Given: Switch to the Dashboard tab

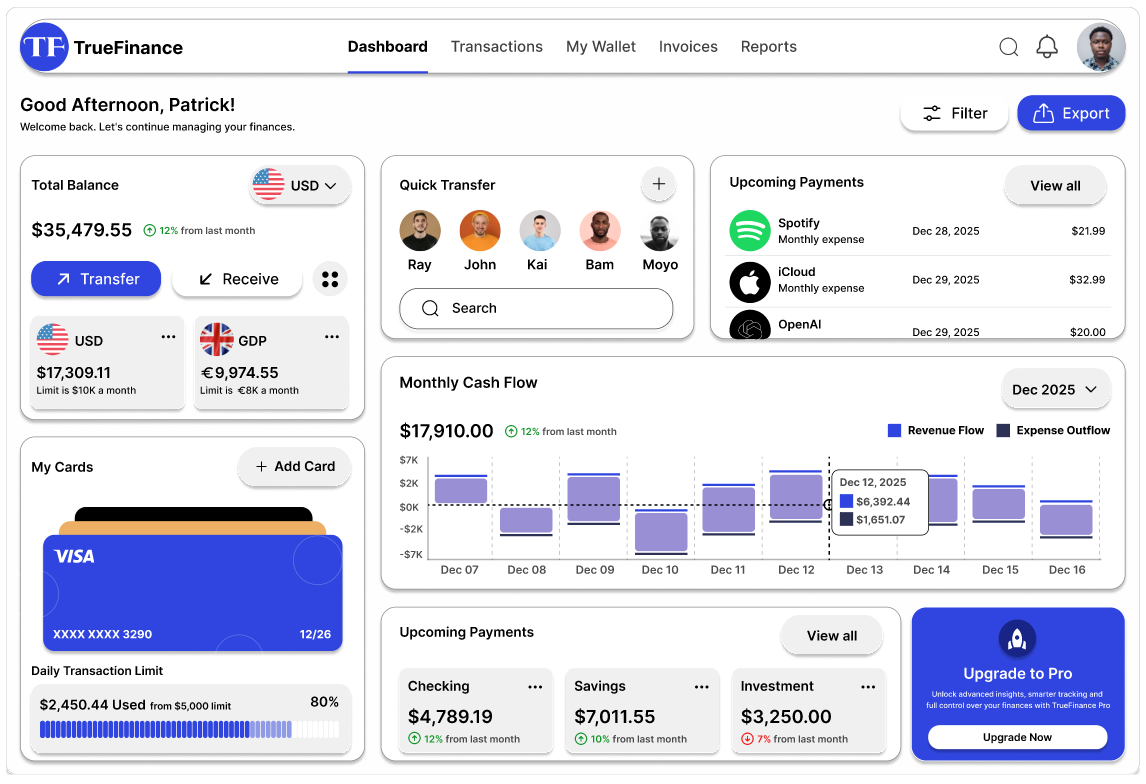Looking at the screenshot, I should tap(387, 47).
